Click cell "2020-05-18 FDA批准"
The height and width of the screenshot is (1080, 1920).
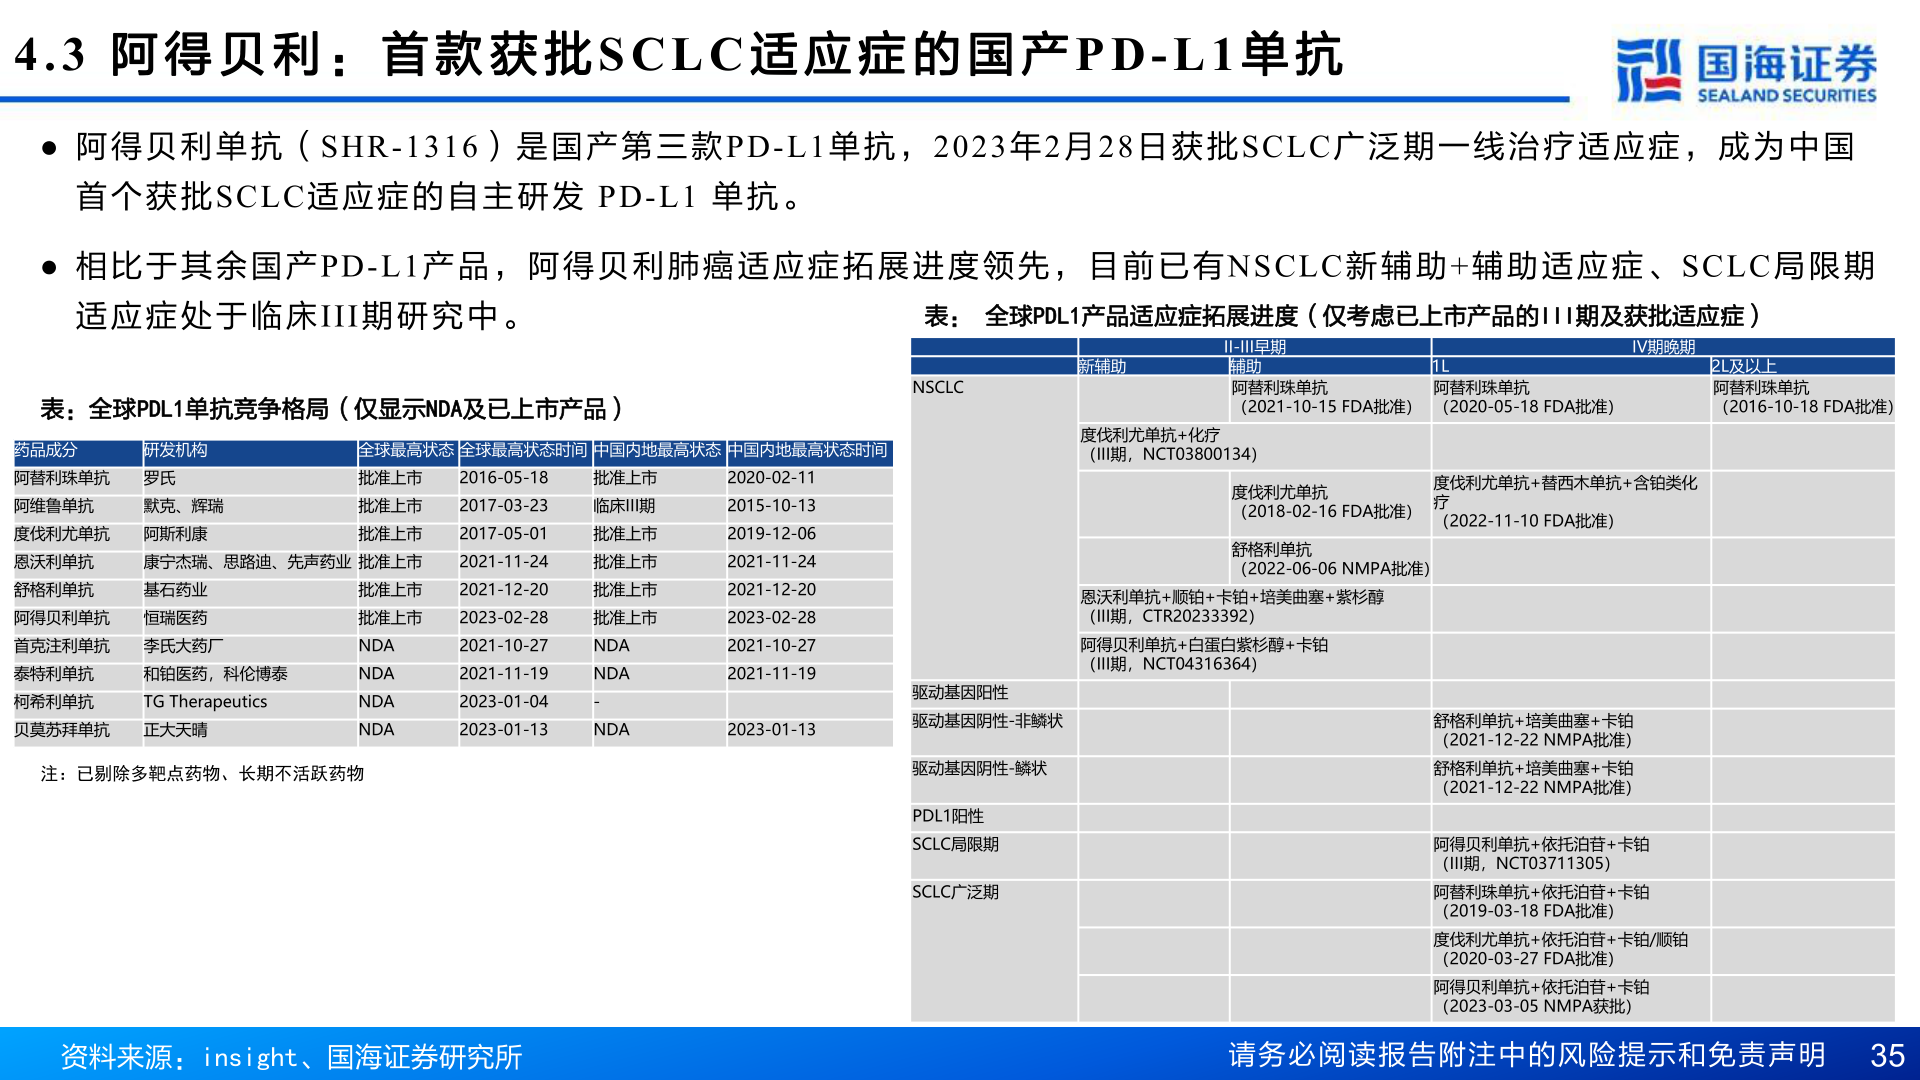(1570, 397)
